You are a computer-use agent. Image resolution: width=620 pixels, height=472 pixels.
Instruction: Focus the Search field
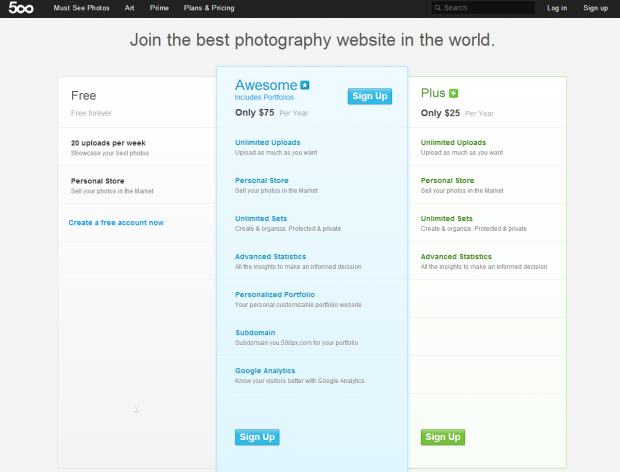483,8
